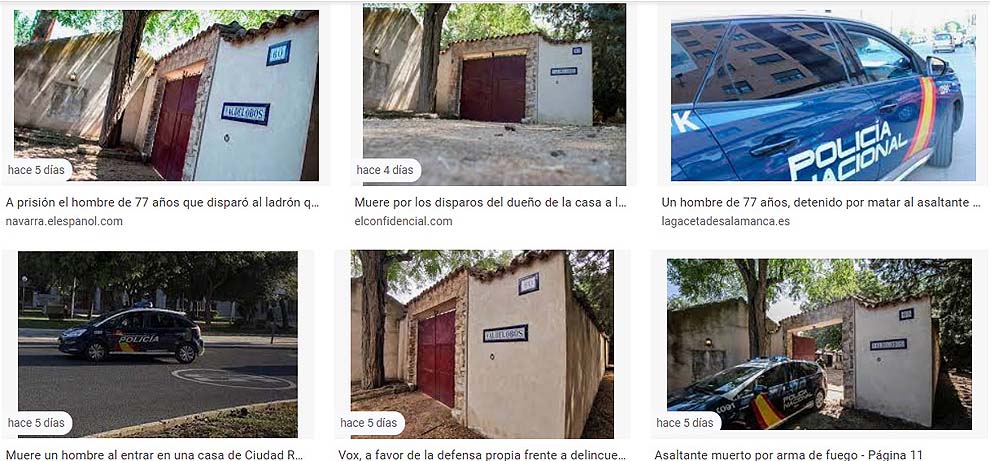
Task: Open source link navarra.elespanol.com
Action: click(x=64, y=221)
